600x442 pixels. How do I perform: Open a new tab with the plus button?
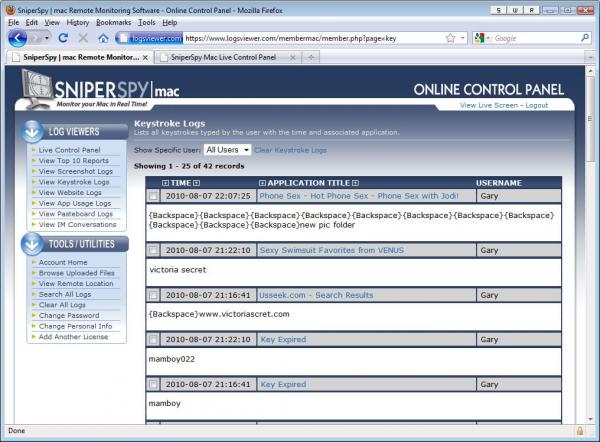[x=311, y=57]
